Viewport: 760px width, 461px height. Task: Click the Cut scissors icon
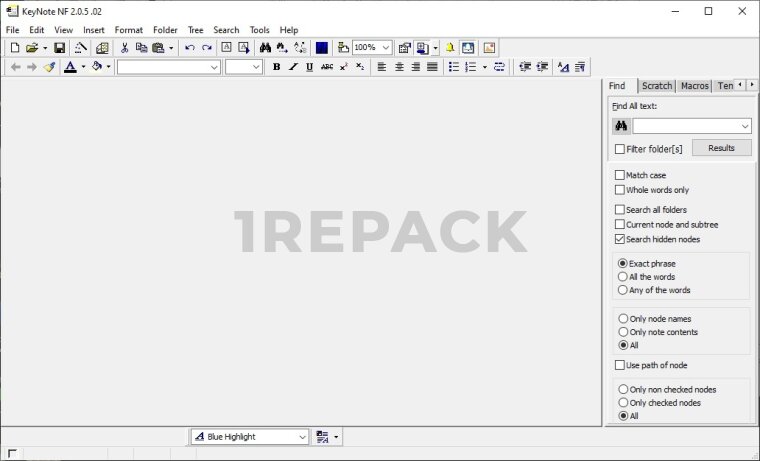(x=124, y=48)
